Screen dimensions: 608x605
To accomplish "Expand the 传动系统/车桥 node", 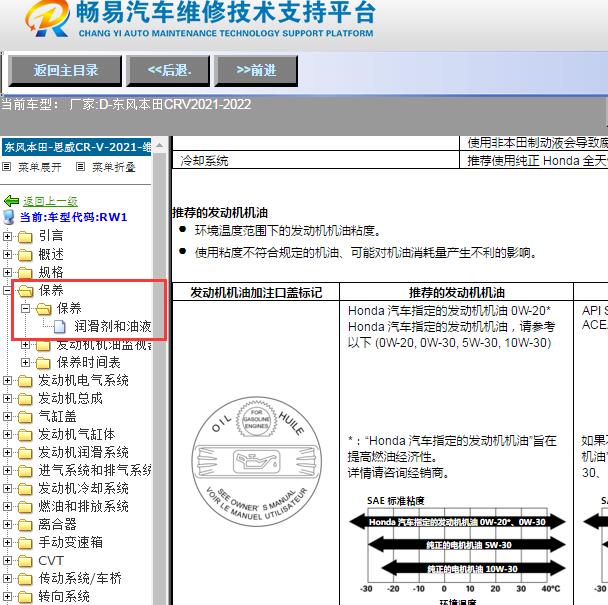I will (x=7, y=579).
